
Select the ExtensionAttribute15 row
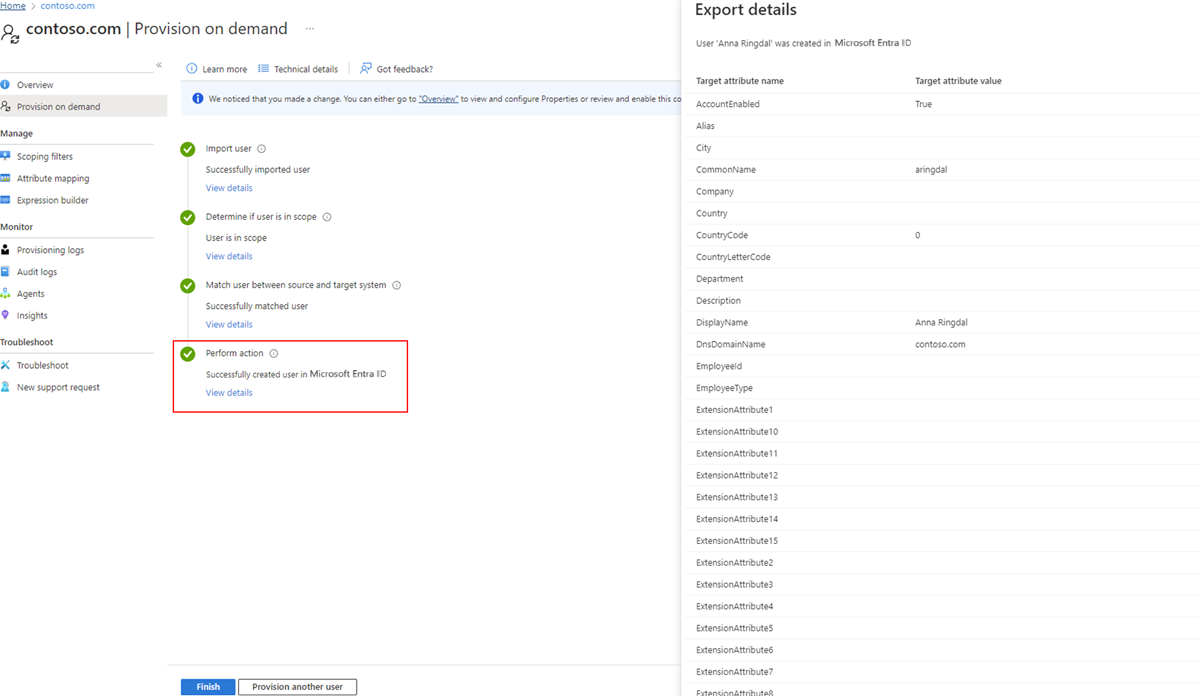pyautogui.click(x=940, y=541)
